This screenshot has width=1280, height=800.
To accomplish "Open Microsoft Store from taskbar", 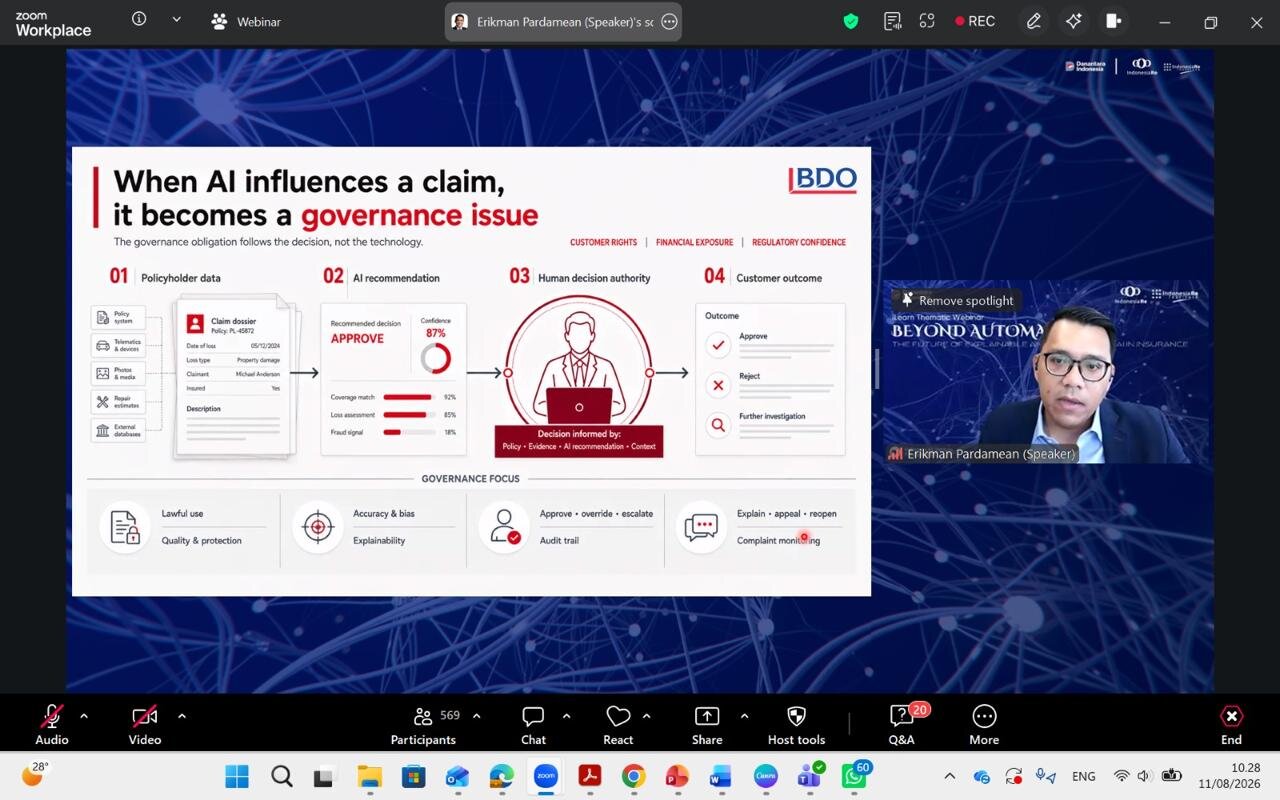I will pos(413,777).
